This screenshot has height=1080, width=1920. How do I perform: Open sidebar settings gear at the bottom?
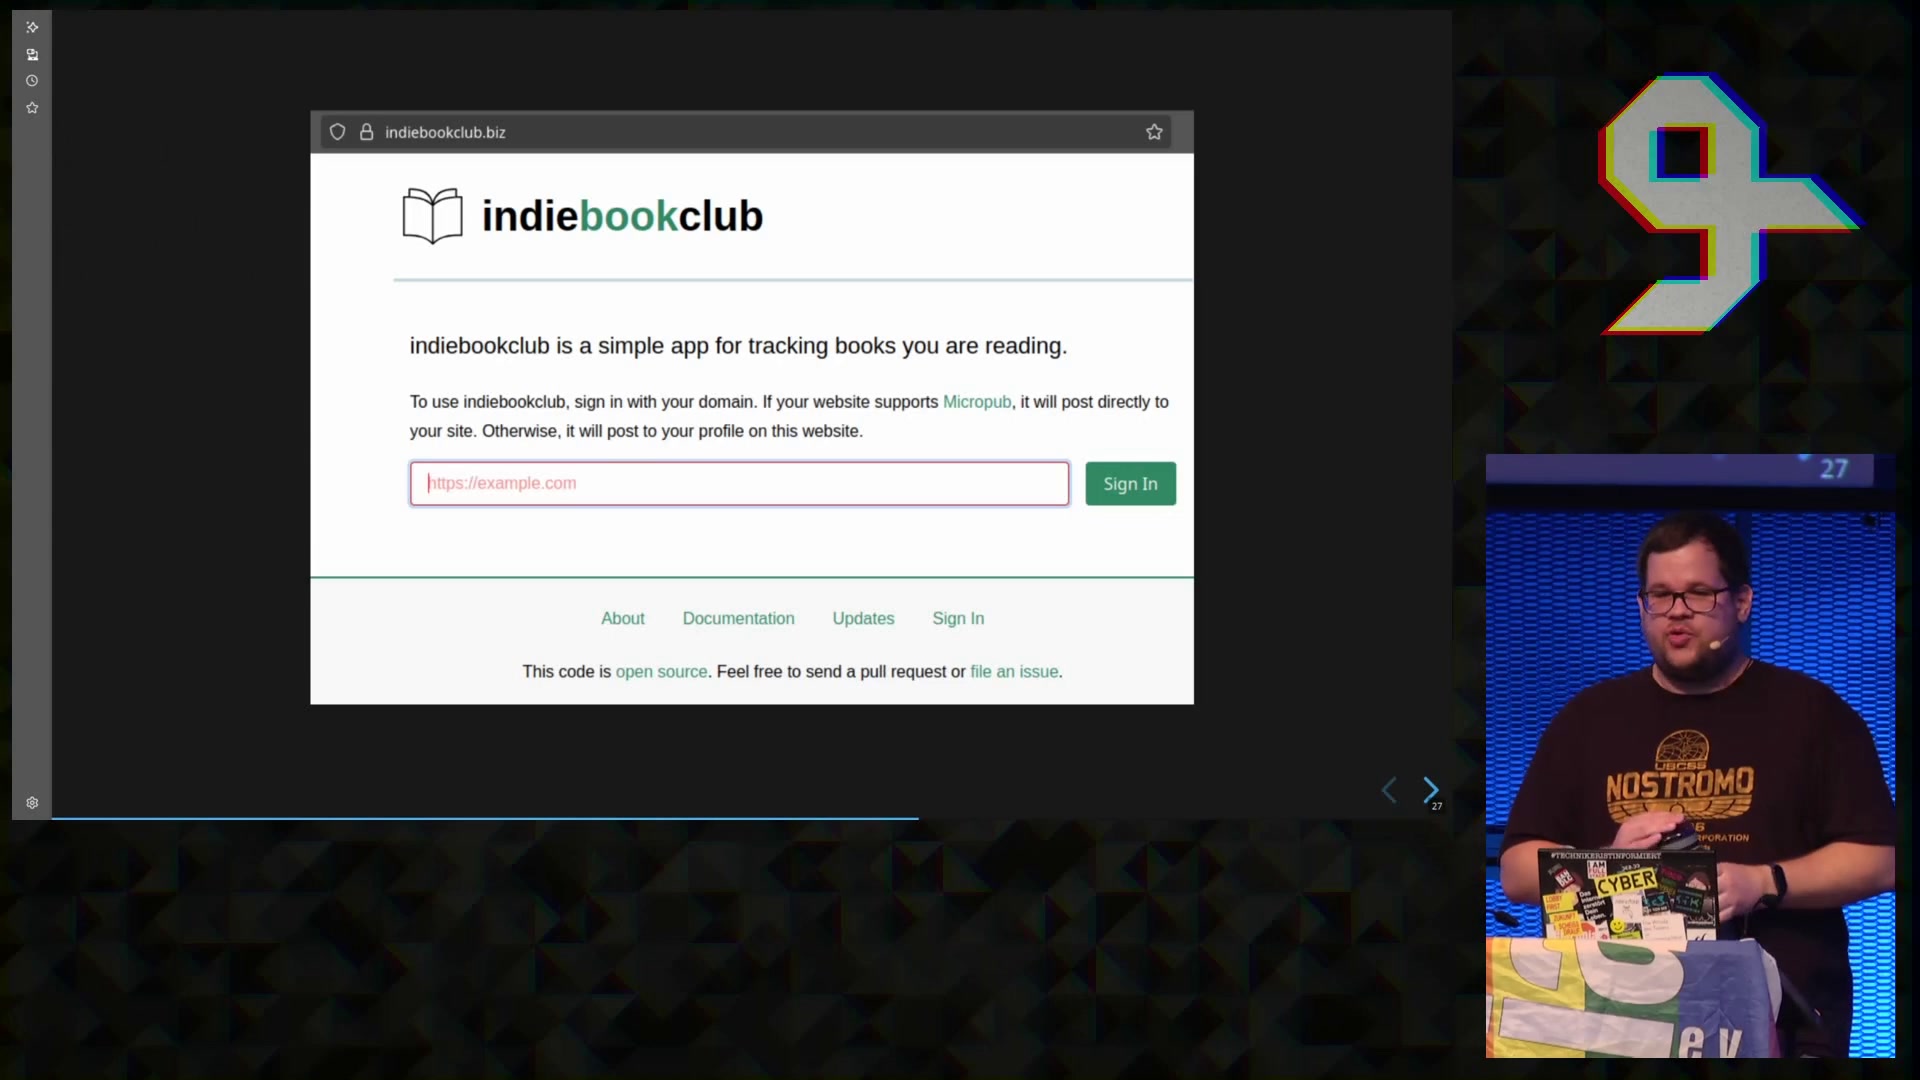[x=32, y=803]
